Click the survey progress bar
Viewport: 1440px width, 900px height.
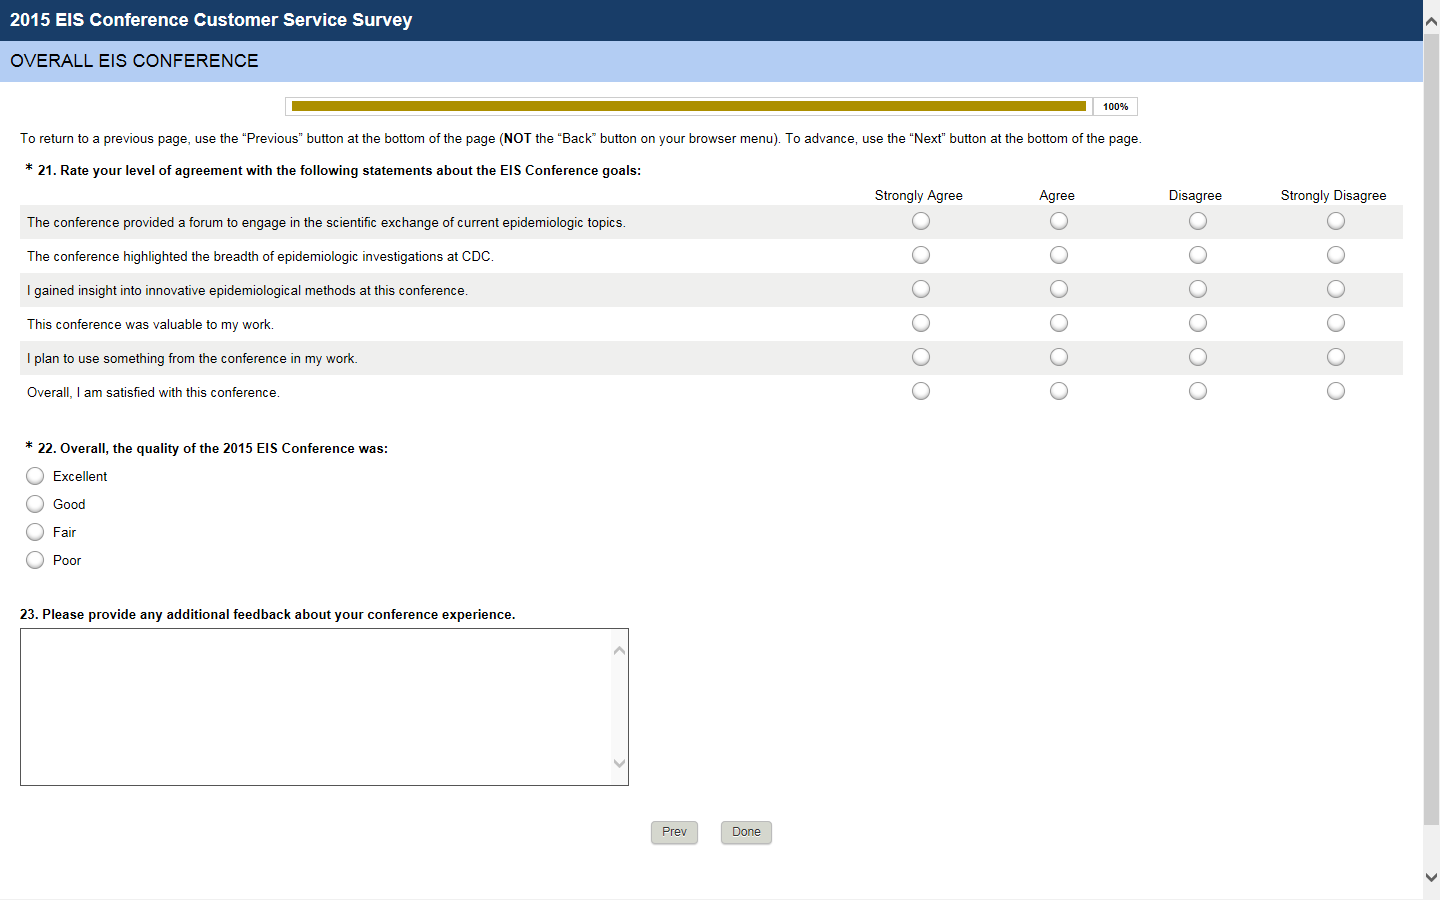689,106
